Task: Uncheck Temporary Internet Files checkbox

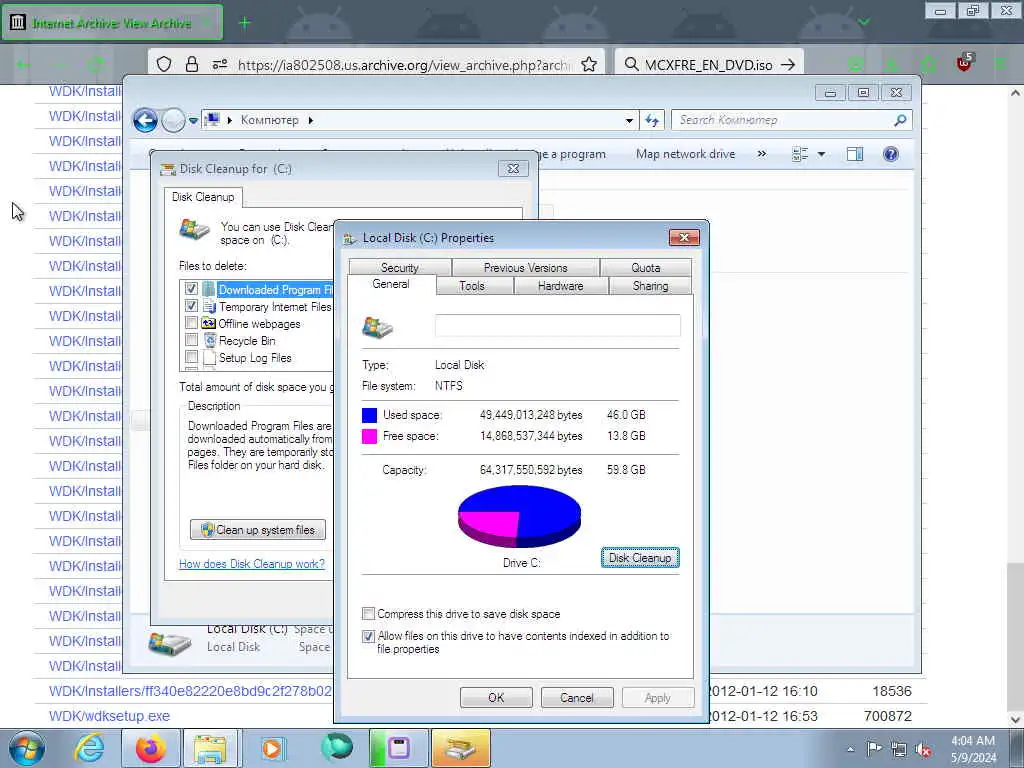Action: tap(191, 306)
